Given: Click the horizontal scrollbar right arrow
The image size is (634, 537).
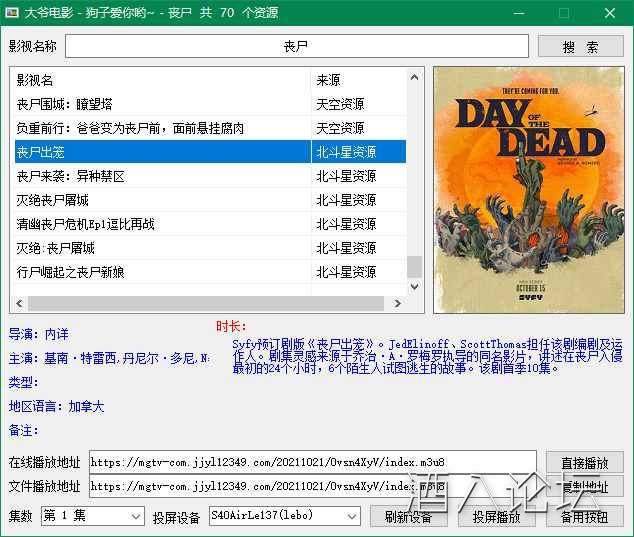Looking at the screenshot, I should [x=398, y=303].
